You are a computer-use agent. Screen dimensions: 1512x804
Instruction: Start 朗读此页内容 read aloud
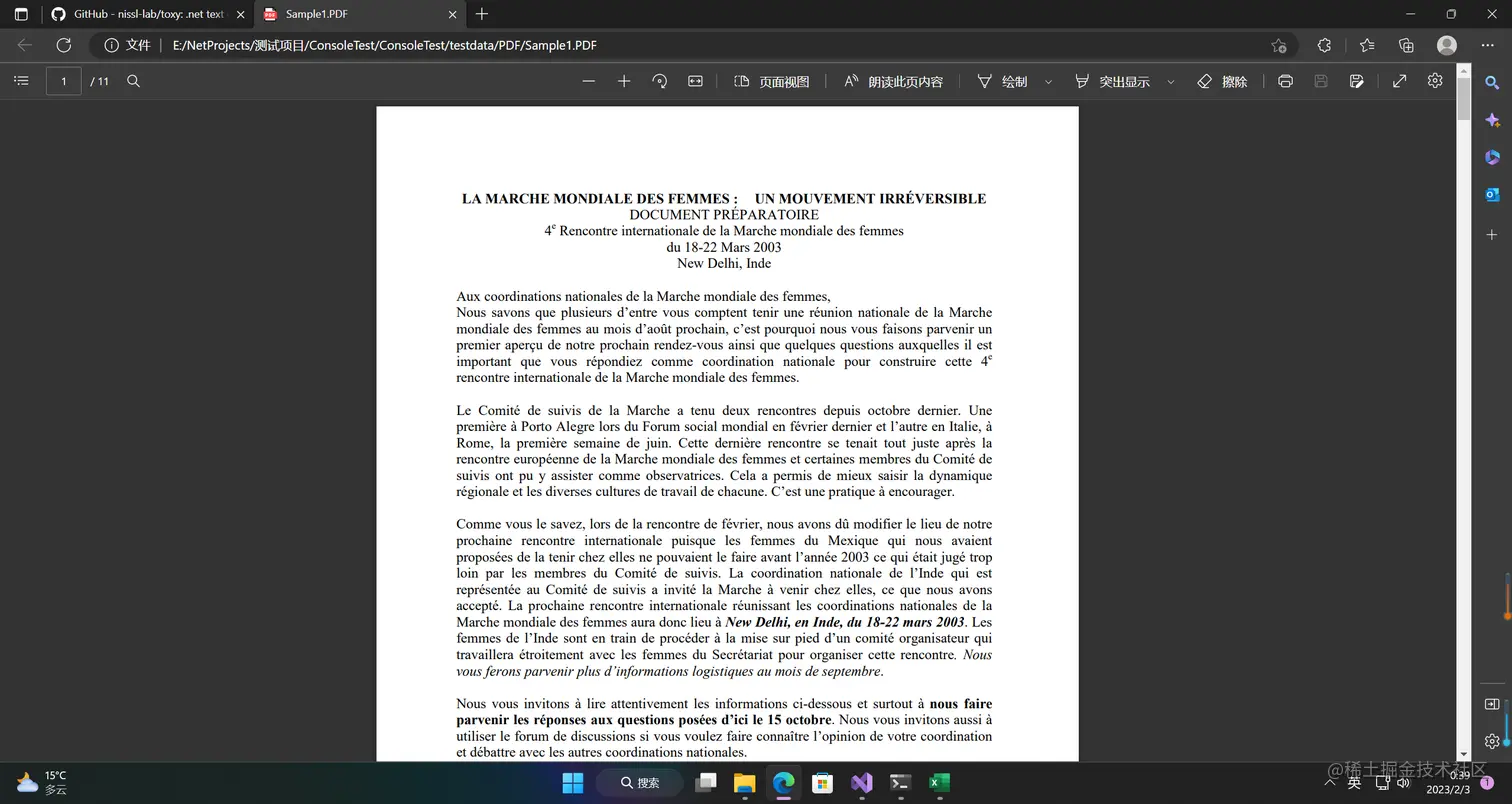click(x=893, y=81)
